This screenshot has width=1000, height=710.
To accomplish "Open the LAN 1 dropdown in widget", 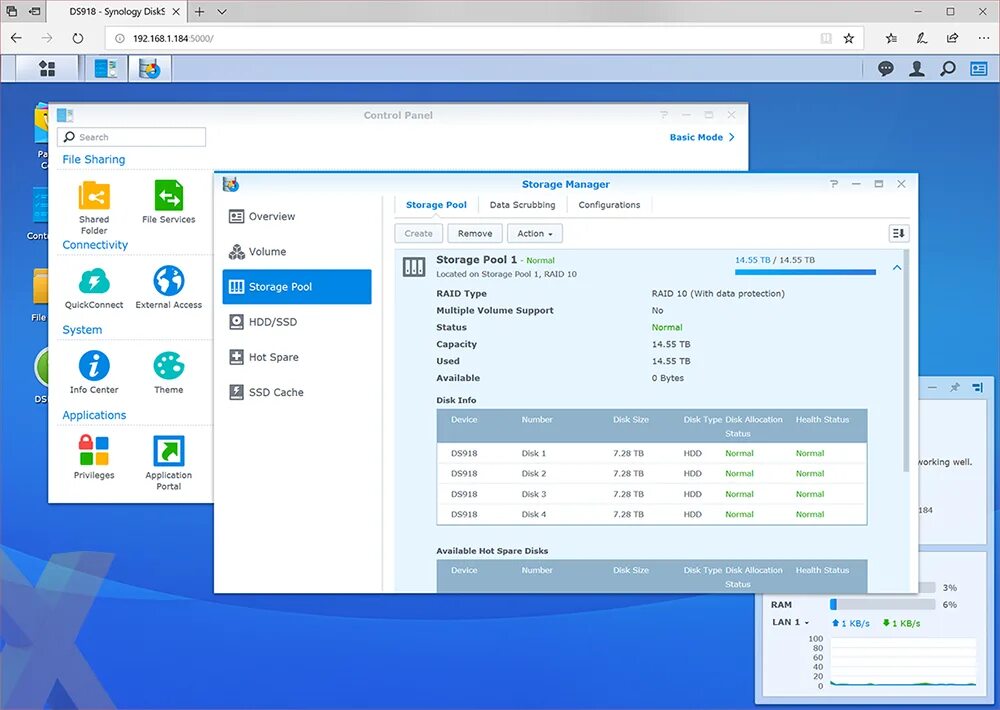I will [x=790, y=622].
